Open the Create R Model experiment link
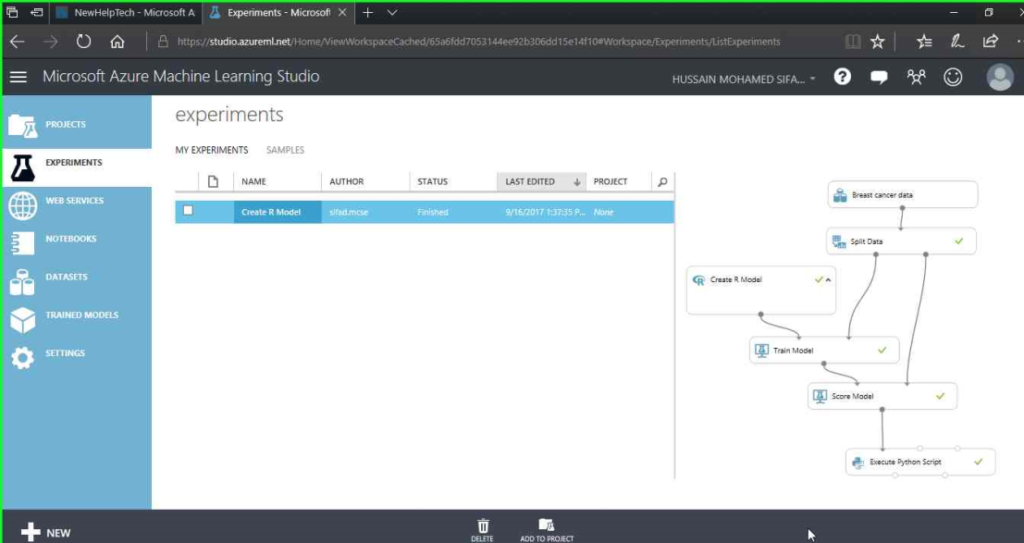Image resolution: width=1024 pixels, height=543 pixels. 271,212
